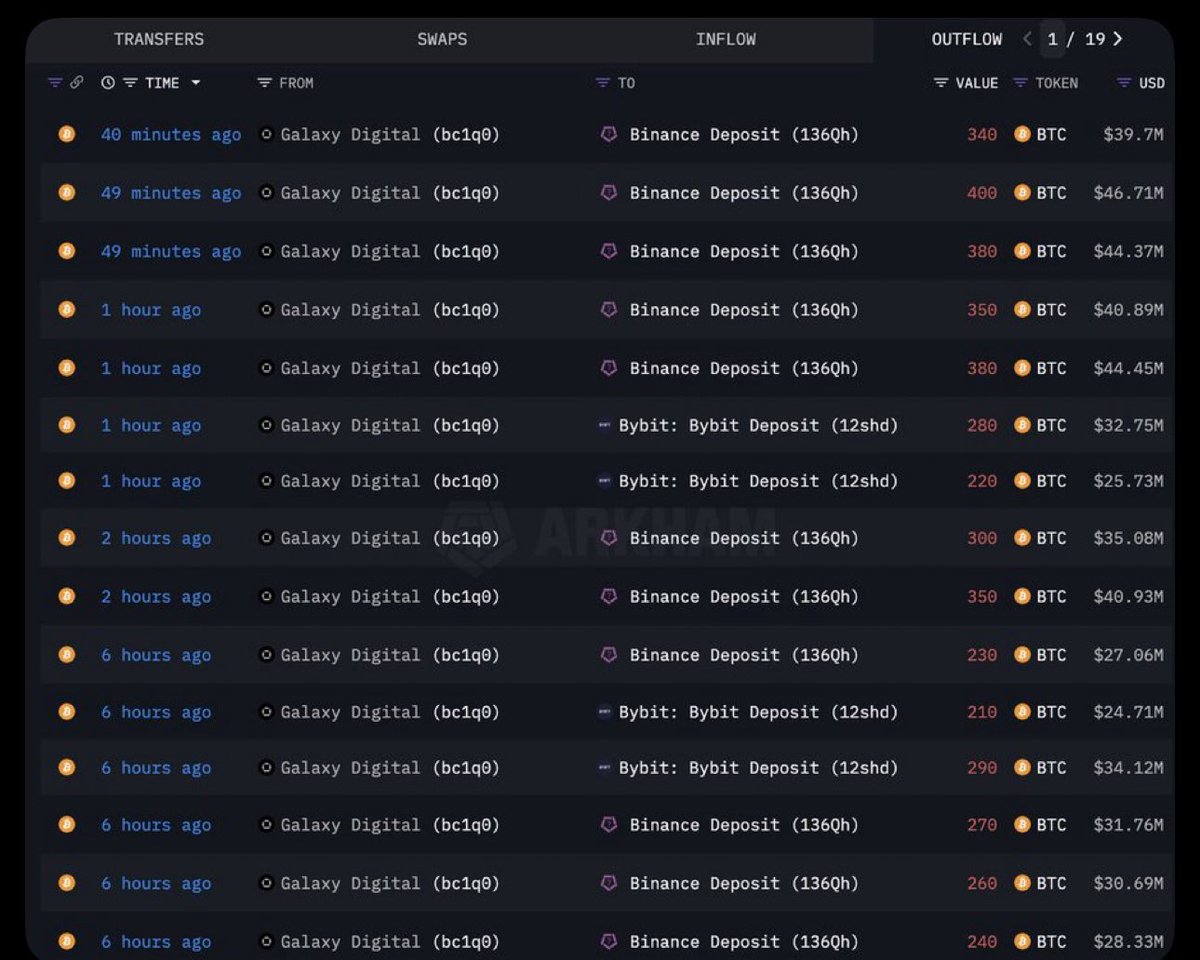This screenshot has width=1200, height=960.
Task: Open Binance Deposit (136Qh) in the $40.93M row
Action: pos(744,597)
